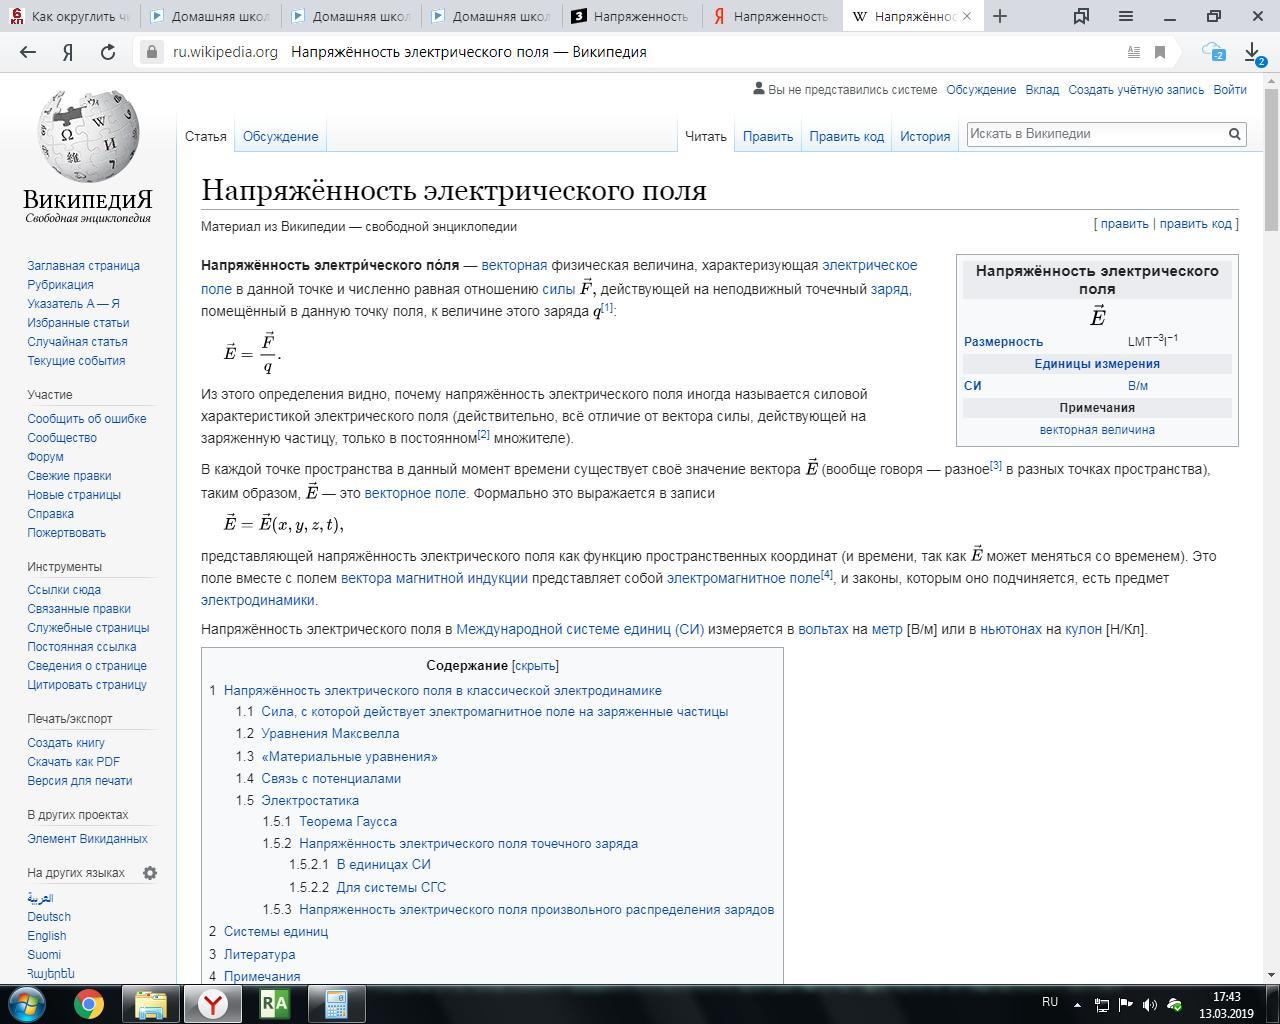Click Скачать как PDF link
Screen dimensions: 1280x1024
click(73, 762)
